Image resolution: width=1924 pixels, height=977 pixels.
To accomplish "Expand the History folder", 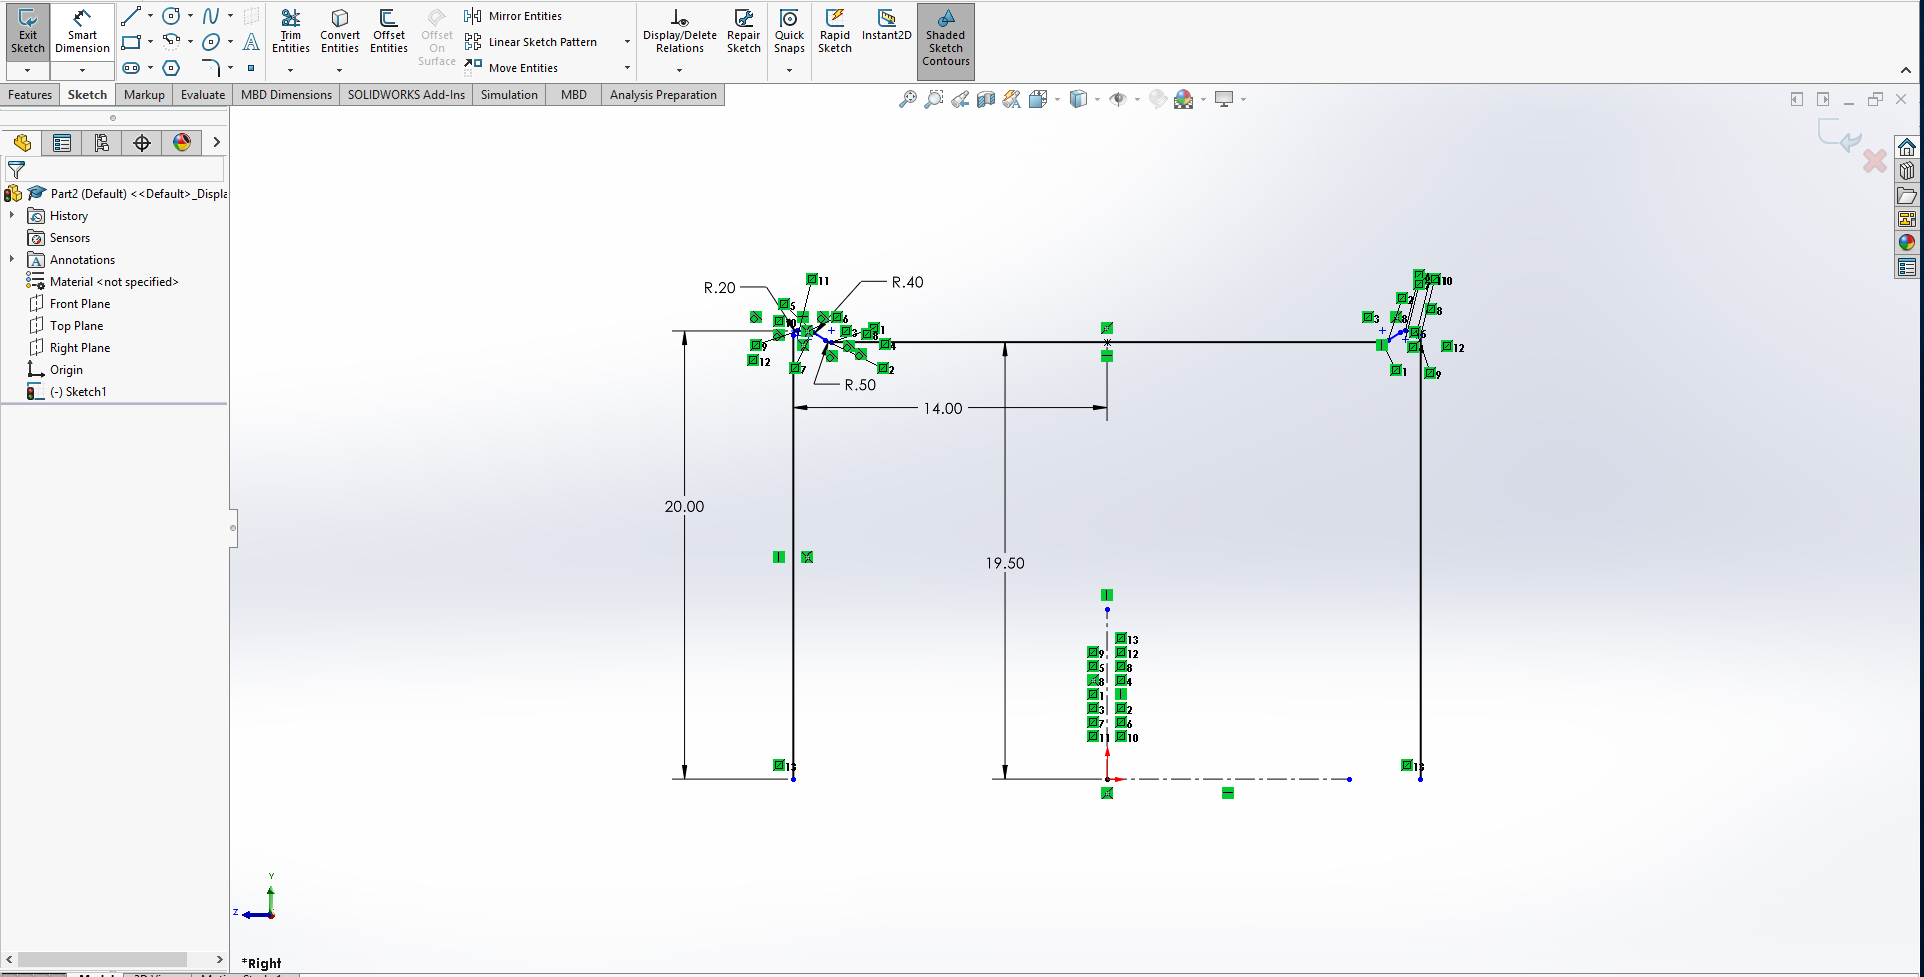I will click(12, 215).
